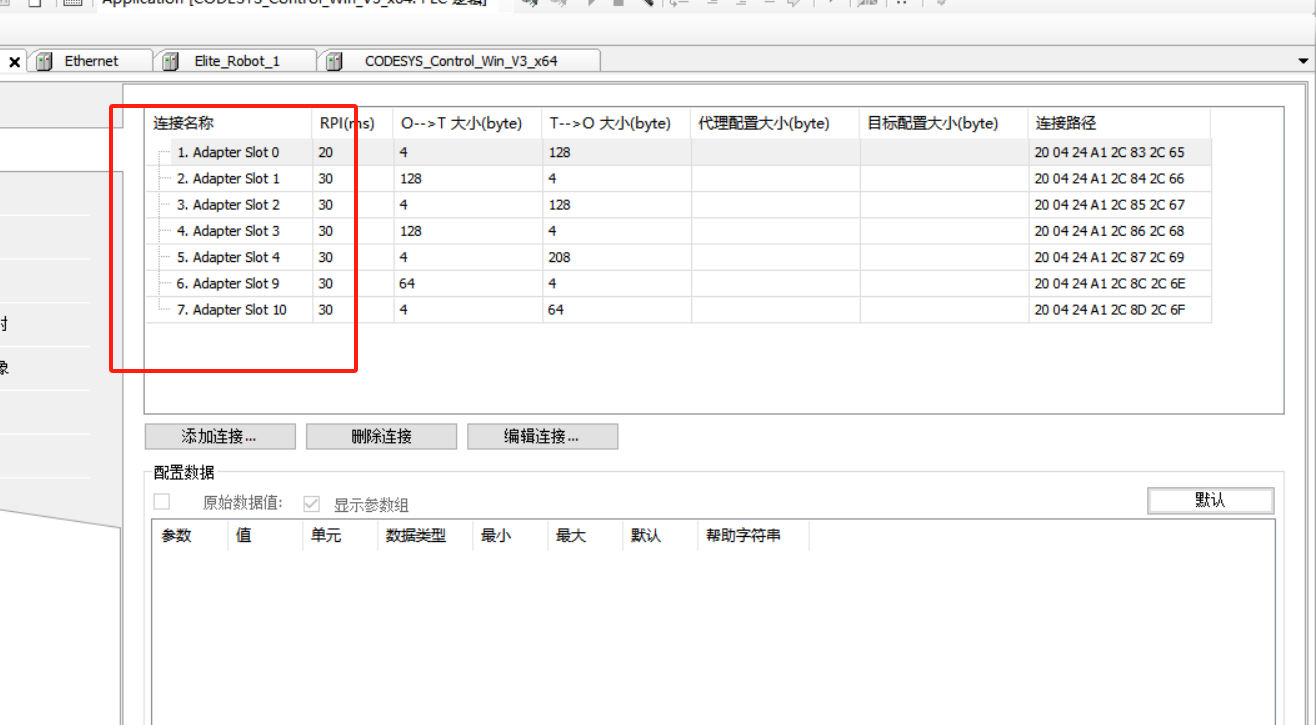
Task: Close the current editor tab with X
Action: 15,62
